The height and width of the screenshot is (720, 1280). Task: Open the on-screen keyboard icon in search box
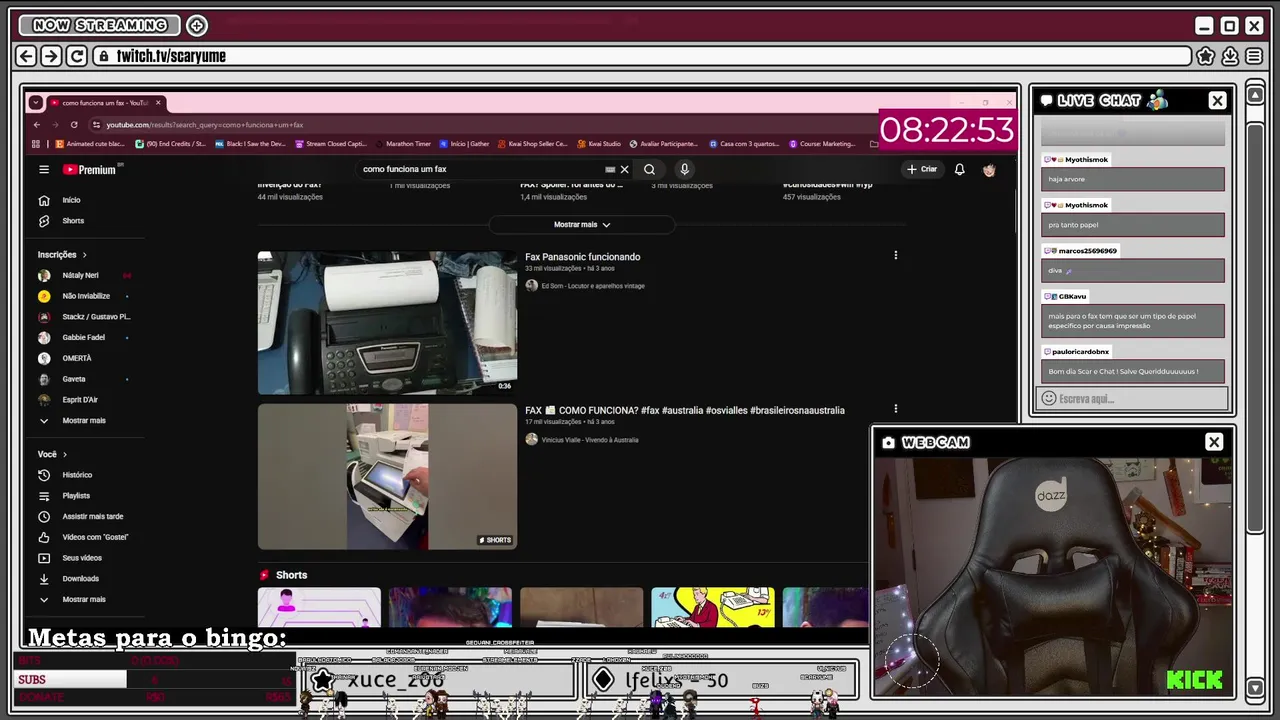610,169
